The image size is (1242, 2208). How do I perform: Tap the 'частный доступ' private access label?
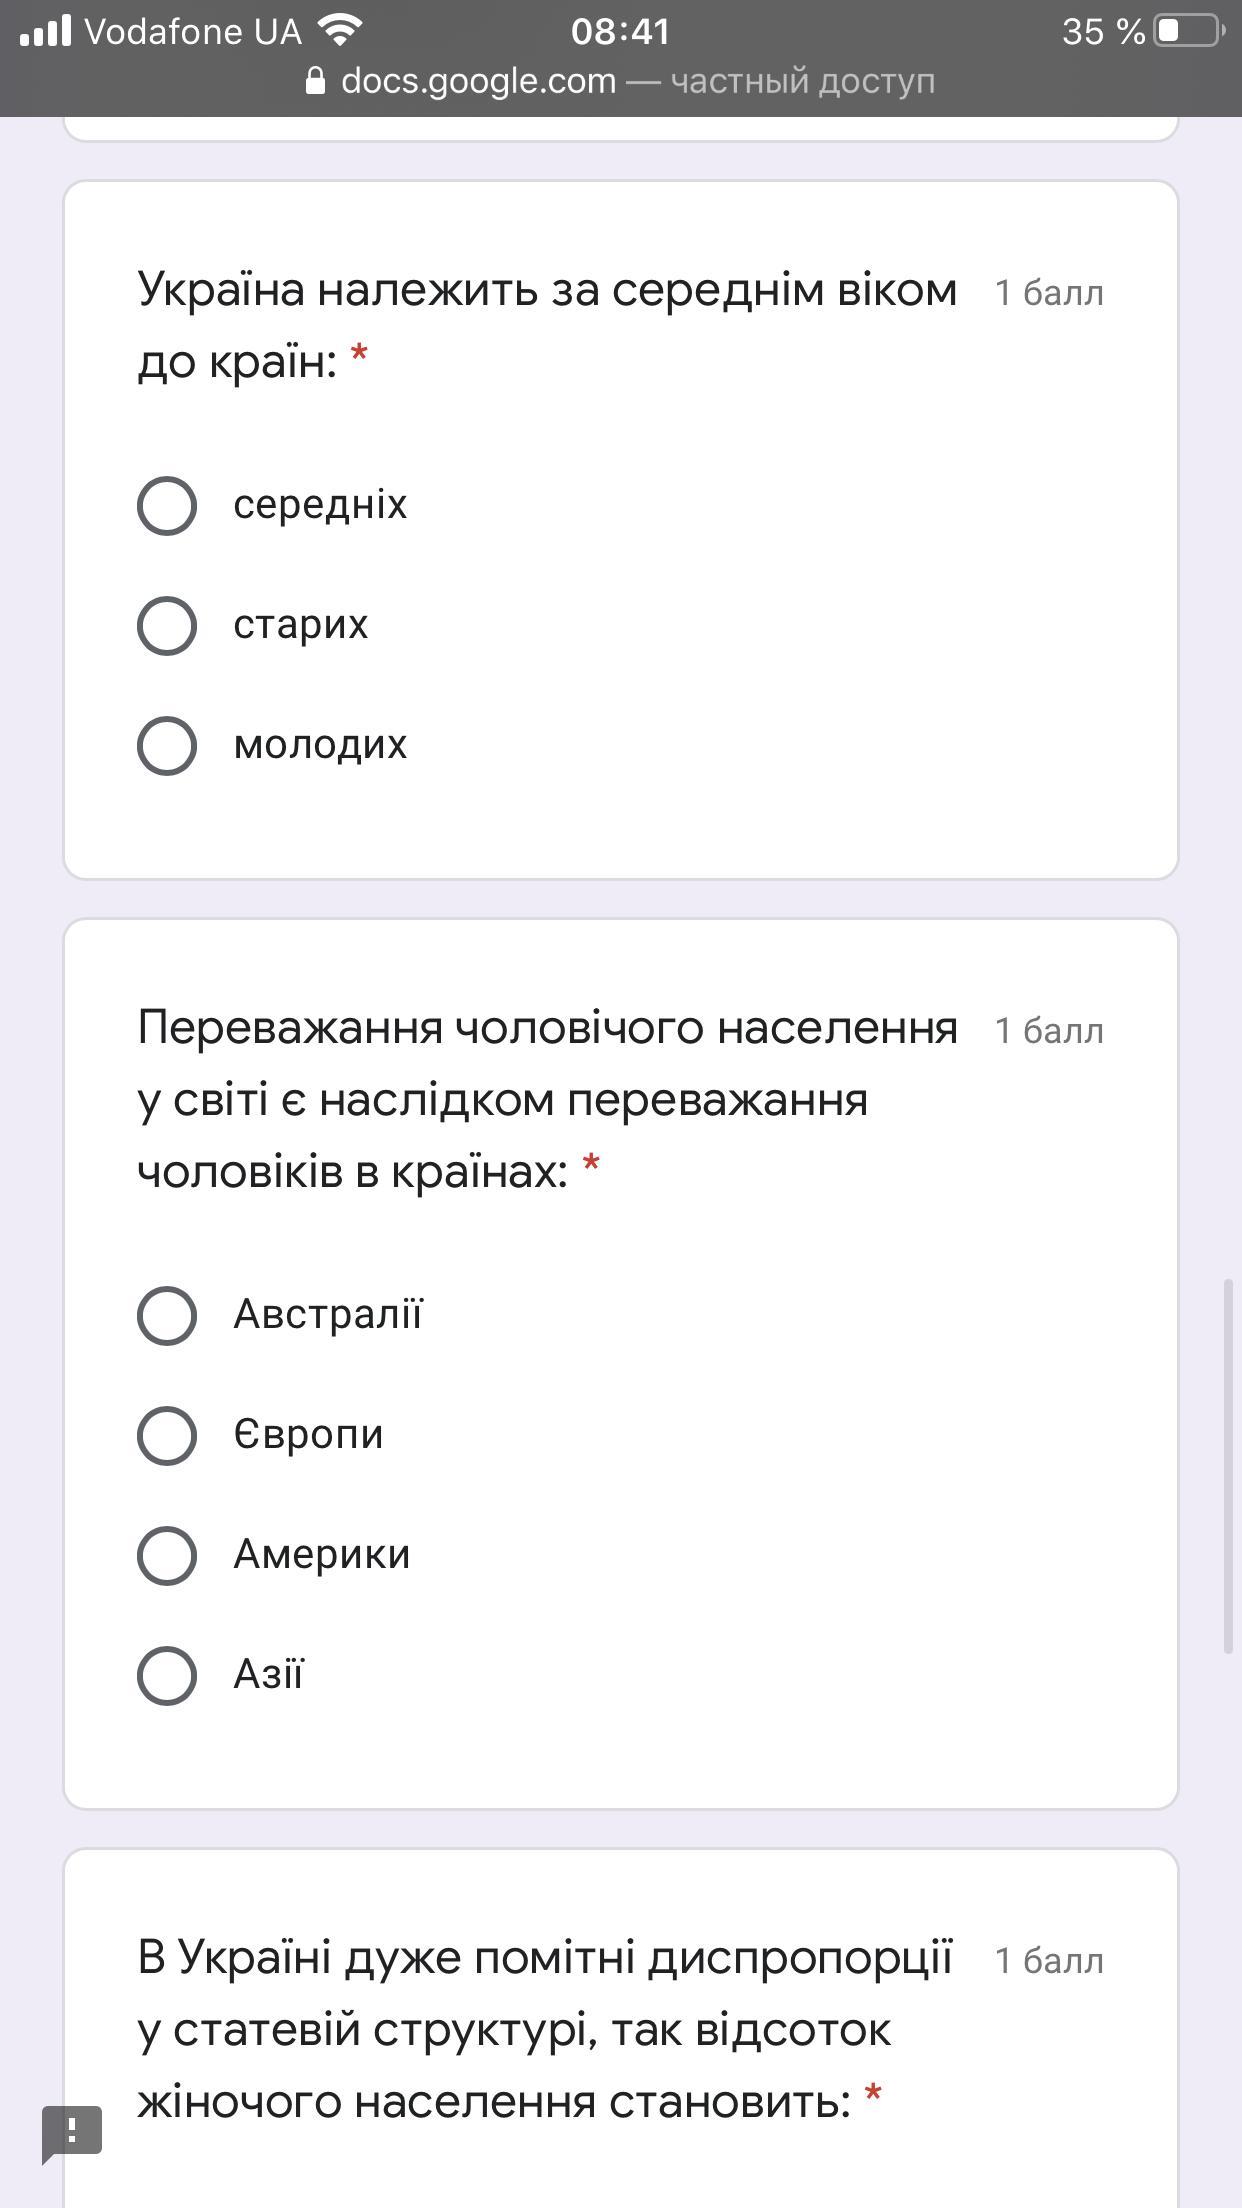803,81
